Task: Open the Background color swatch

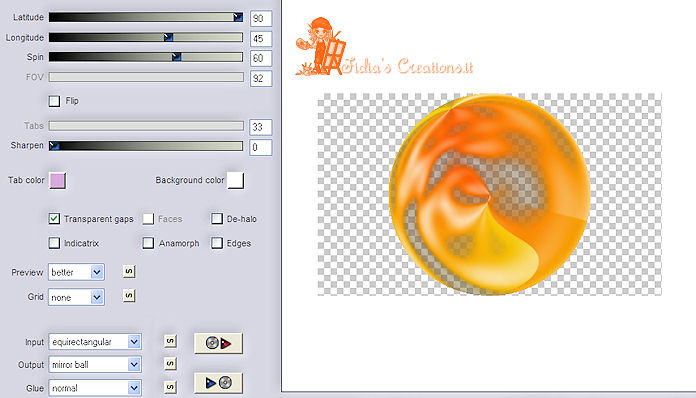Action: [236, 181]
